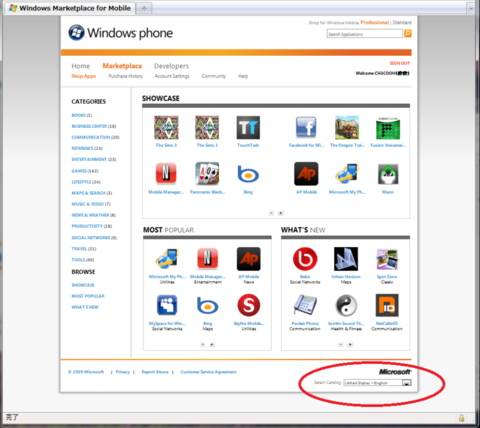The image size is (480, 428).
Task: Switch to Standard shop version
Action: click(402, 22)
